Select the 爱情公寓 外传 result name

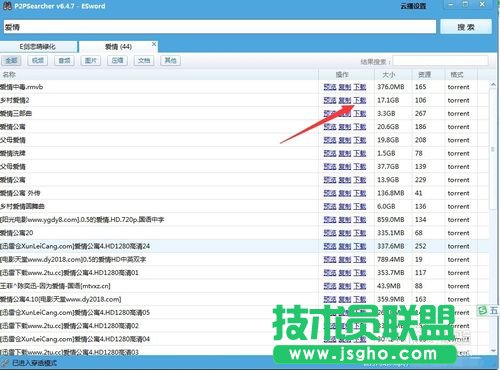tap(20, 193)
